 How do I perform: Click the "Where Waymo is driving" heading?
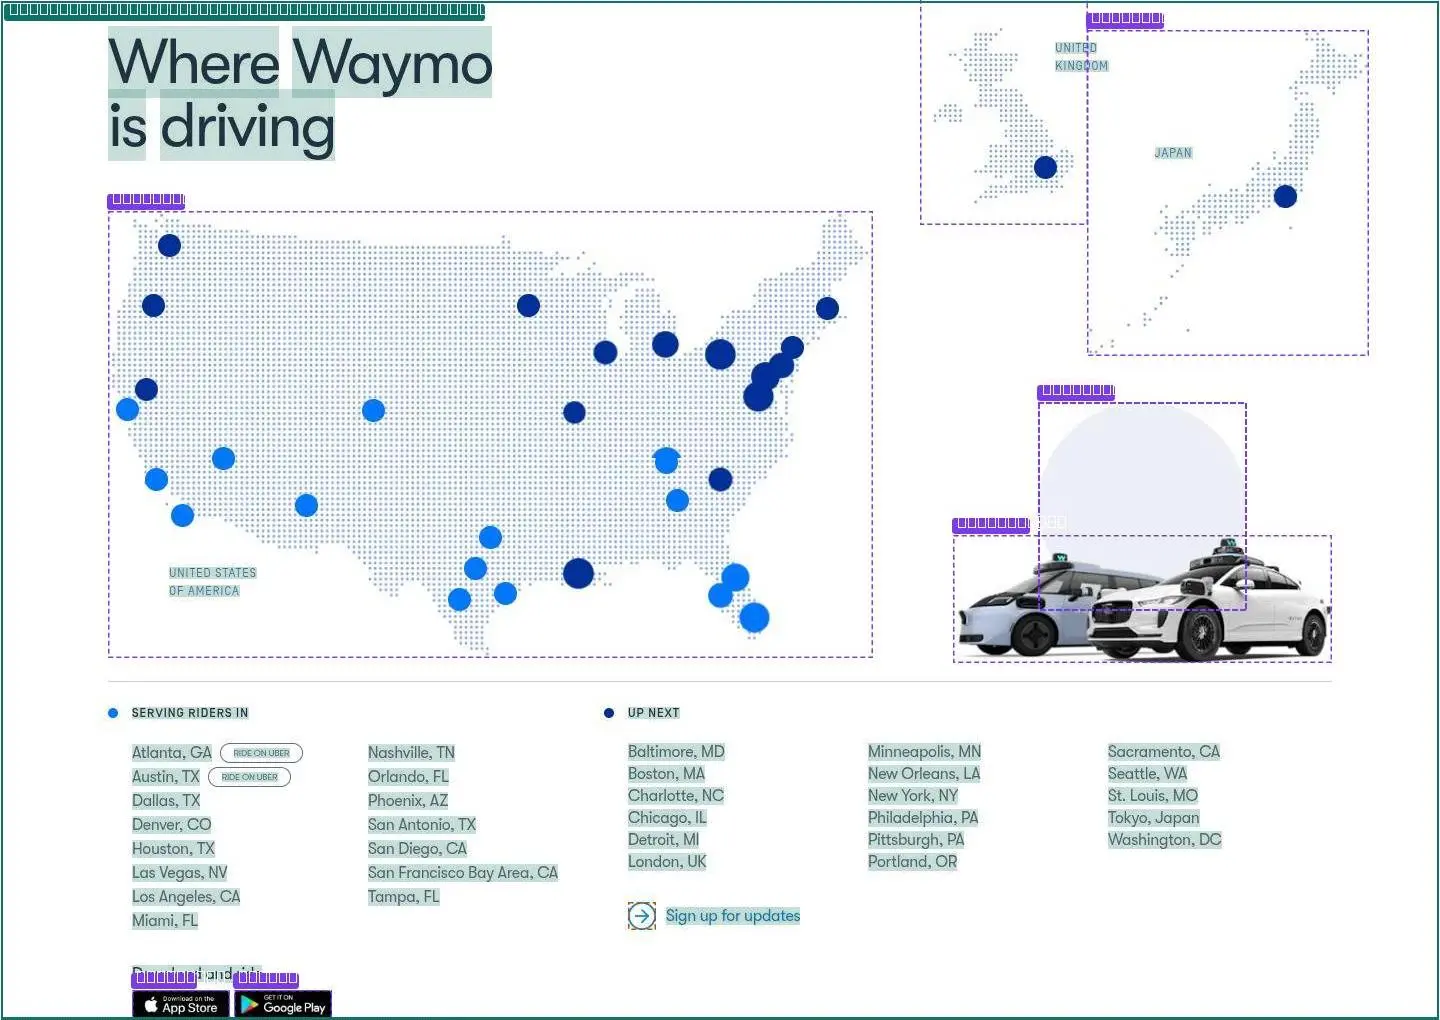tap(300, 94)
